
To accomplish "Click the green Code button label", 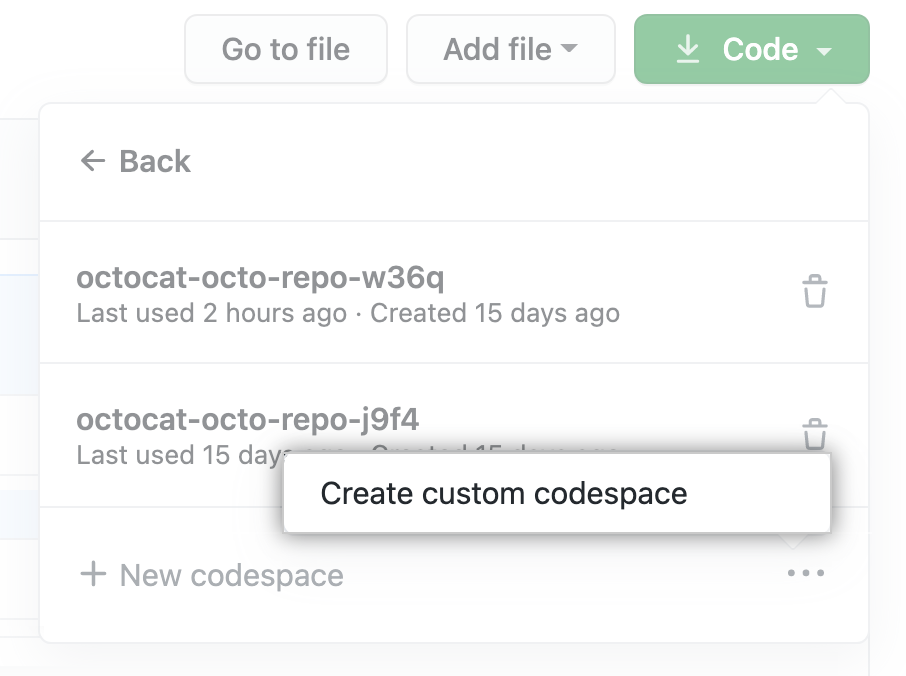I will pos(760,49).
